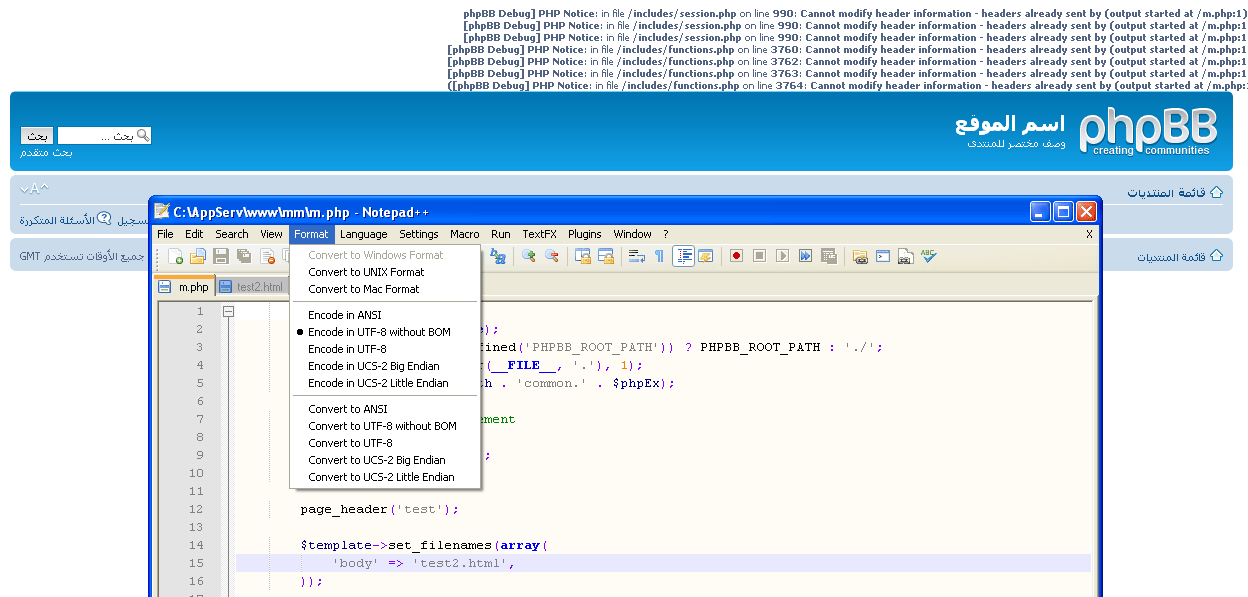1248x597 pixels.
Task: Click the Playback macro icon
Action: click(783, 257)
